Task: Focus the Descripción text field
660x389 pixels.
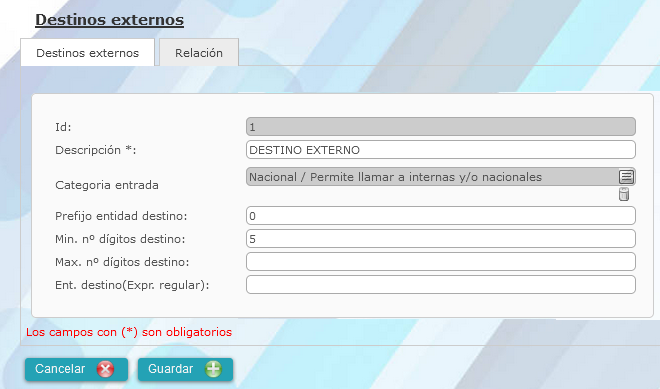Action: click(x=441, y=150)
